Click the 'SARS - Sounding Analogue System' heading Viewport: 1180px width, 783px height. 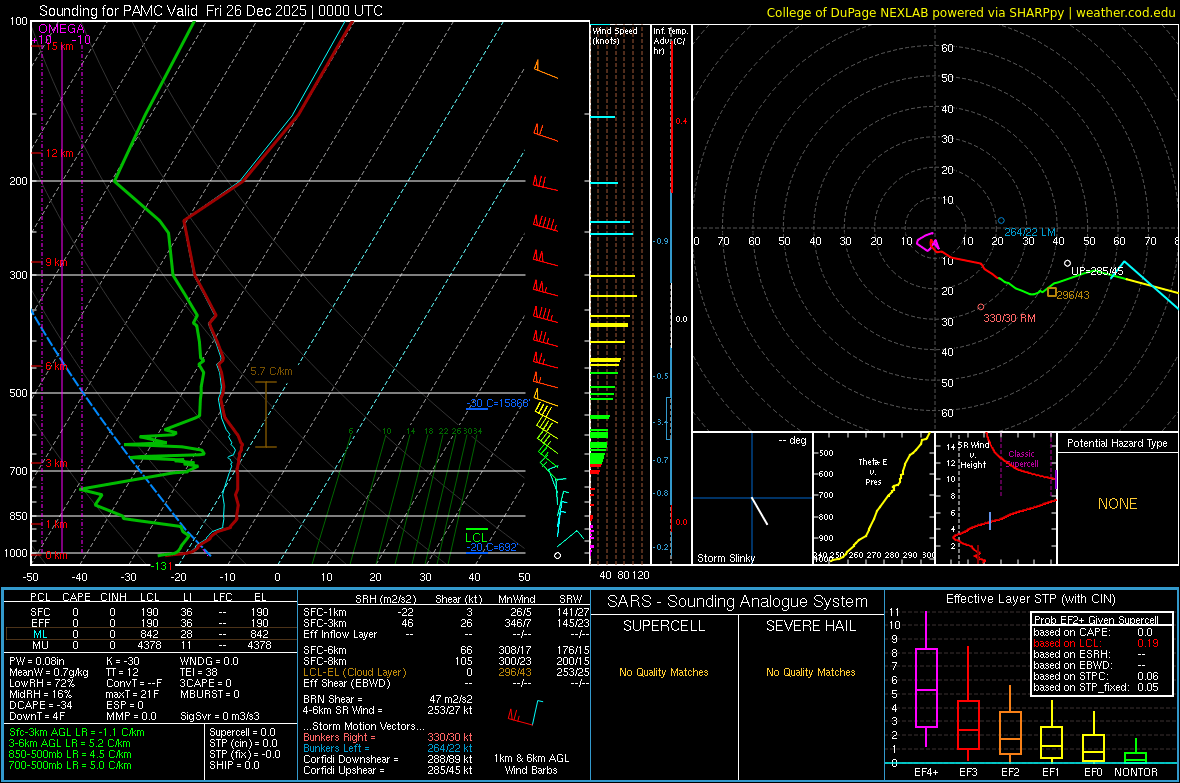[738, 602]
